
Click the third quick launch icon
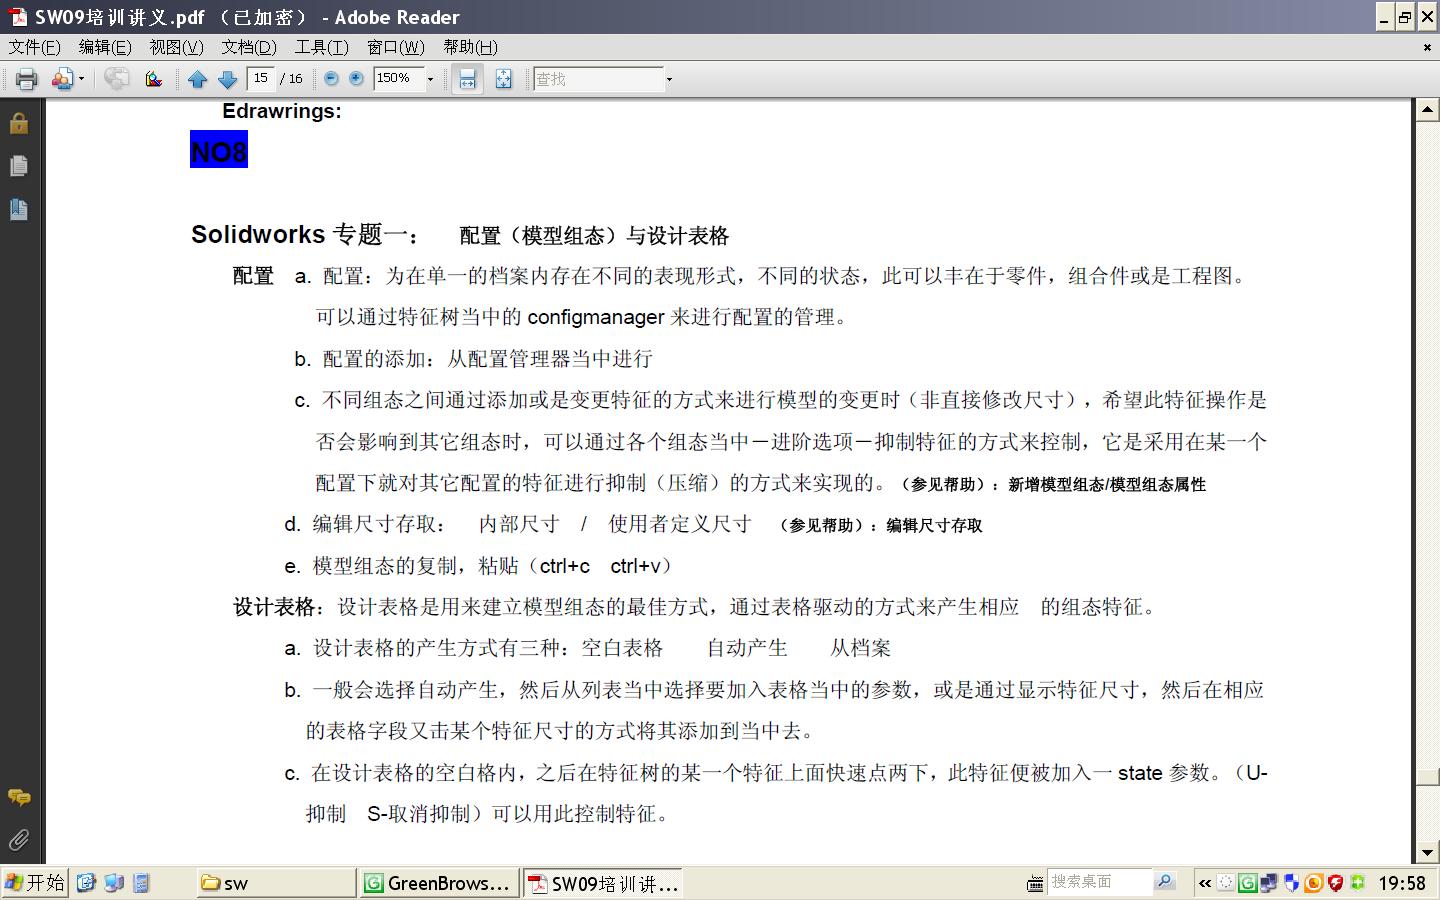[141, 882]
